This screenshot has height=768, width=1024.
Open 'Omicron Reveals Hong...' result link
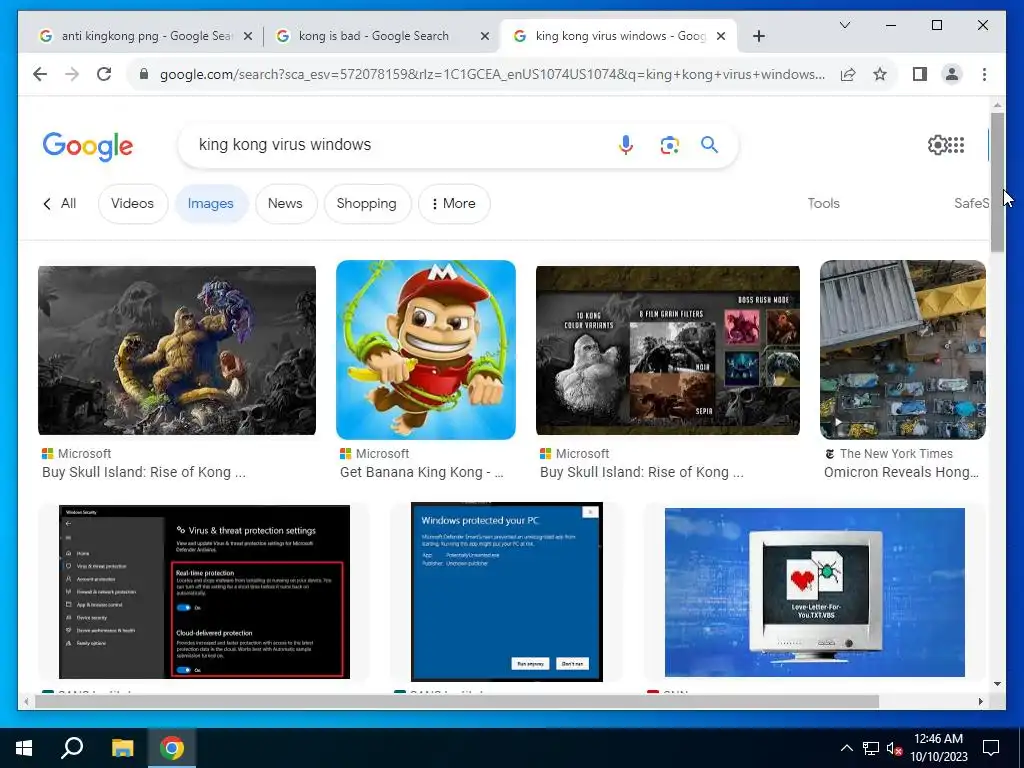tap(901, 472)
